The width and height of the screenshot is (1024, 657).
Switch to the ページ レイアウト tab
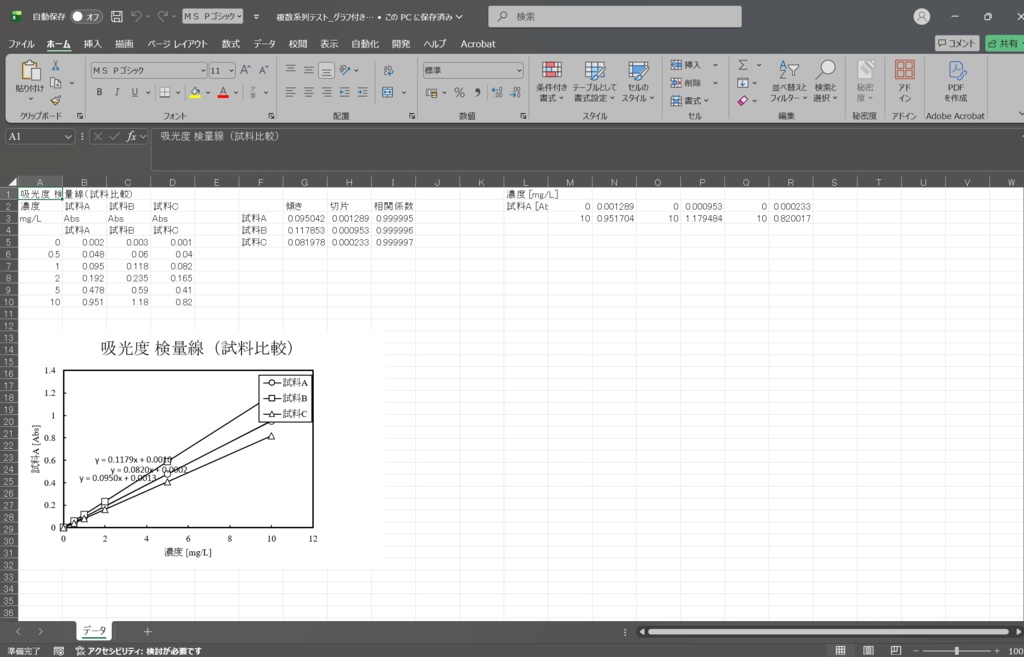point(177,44)
